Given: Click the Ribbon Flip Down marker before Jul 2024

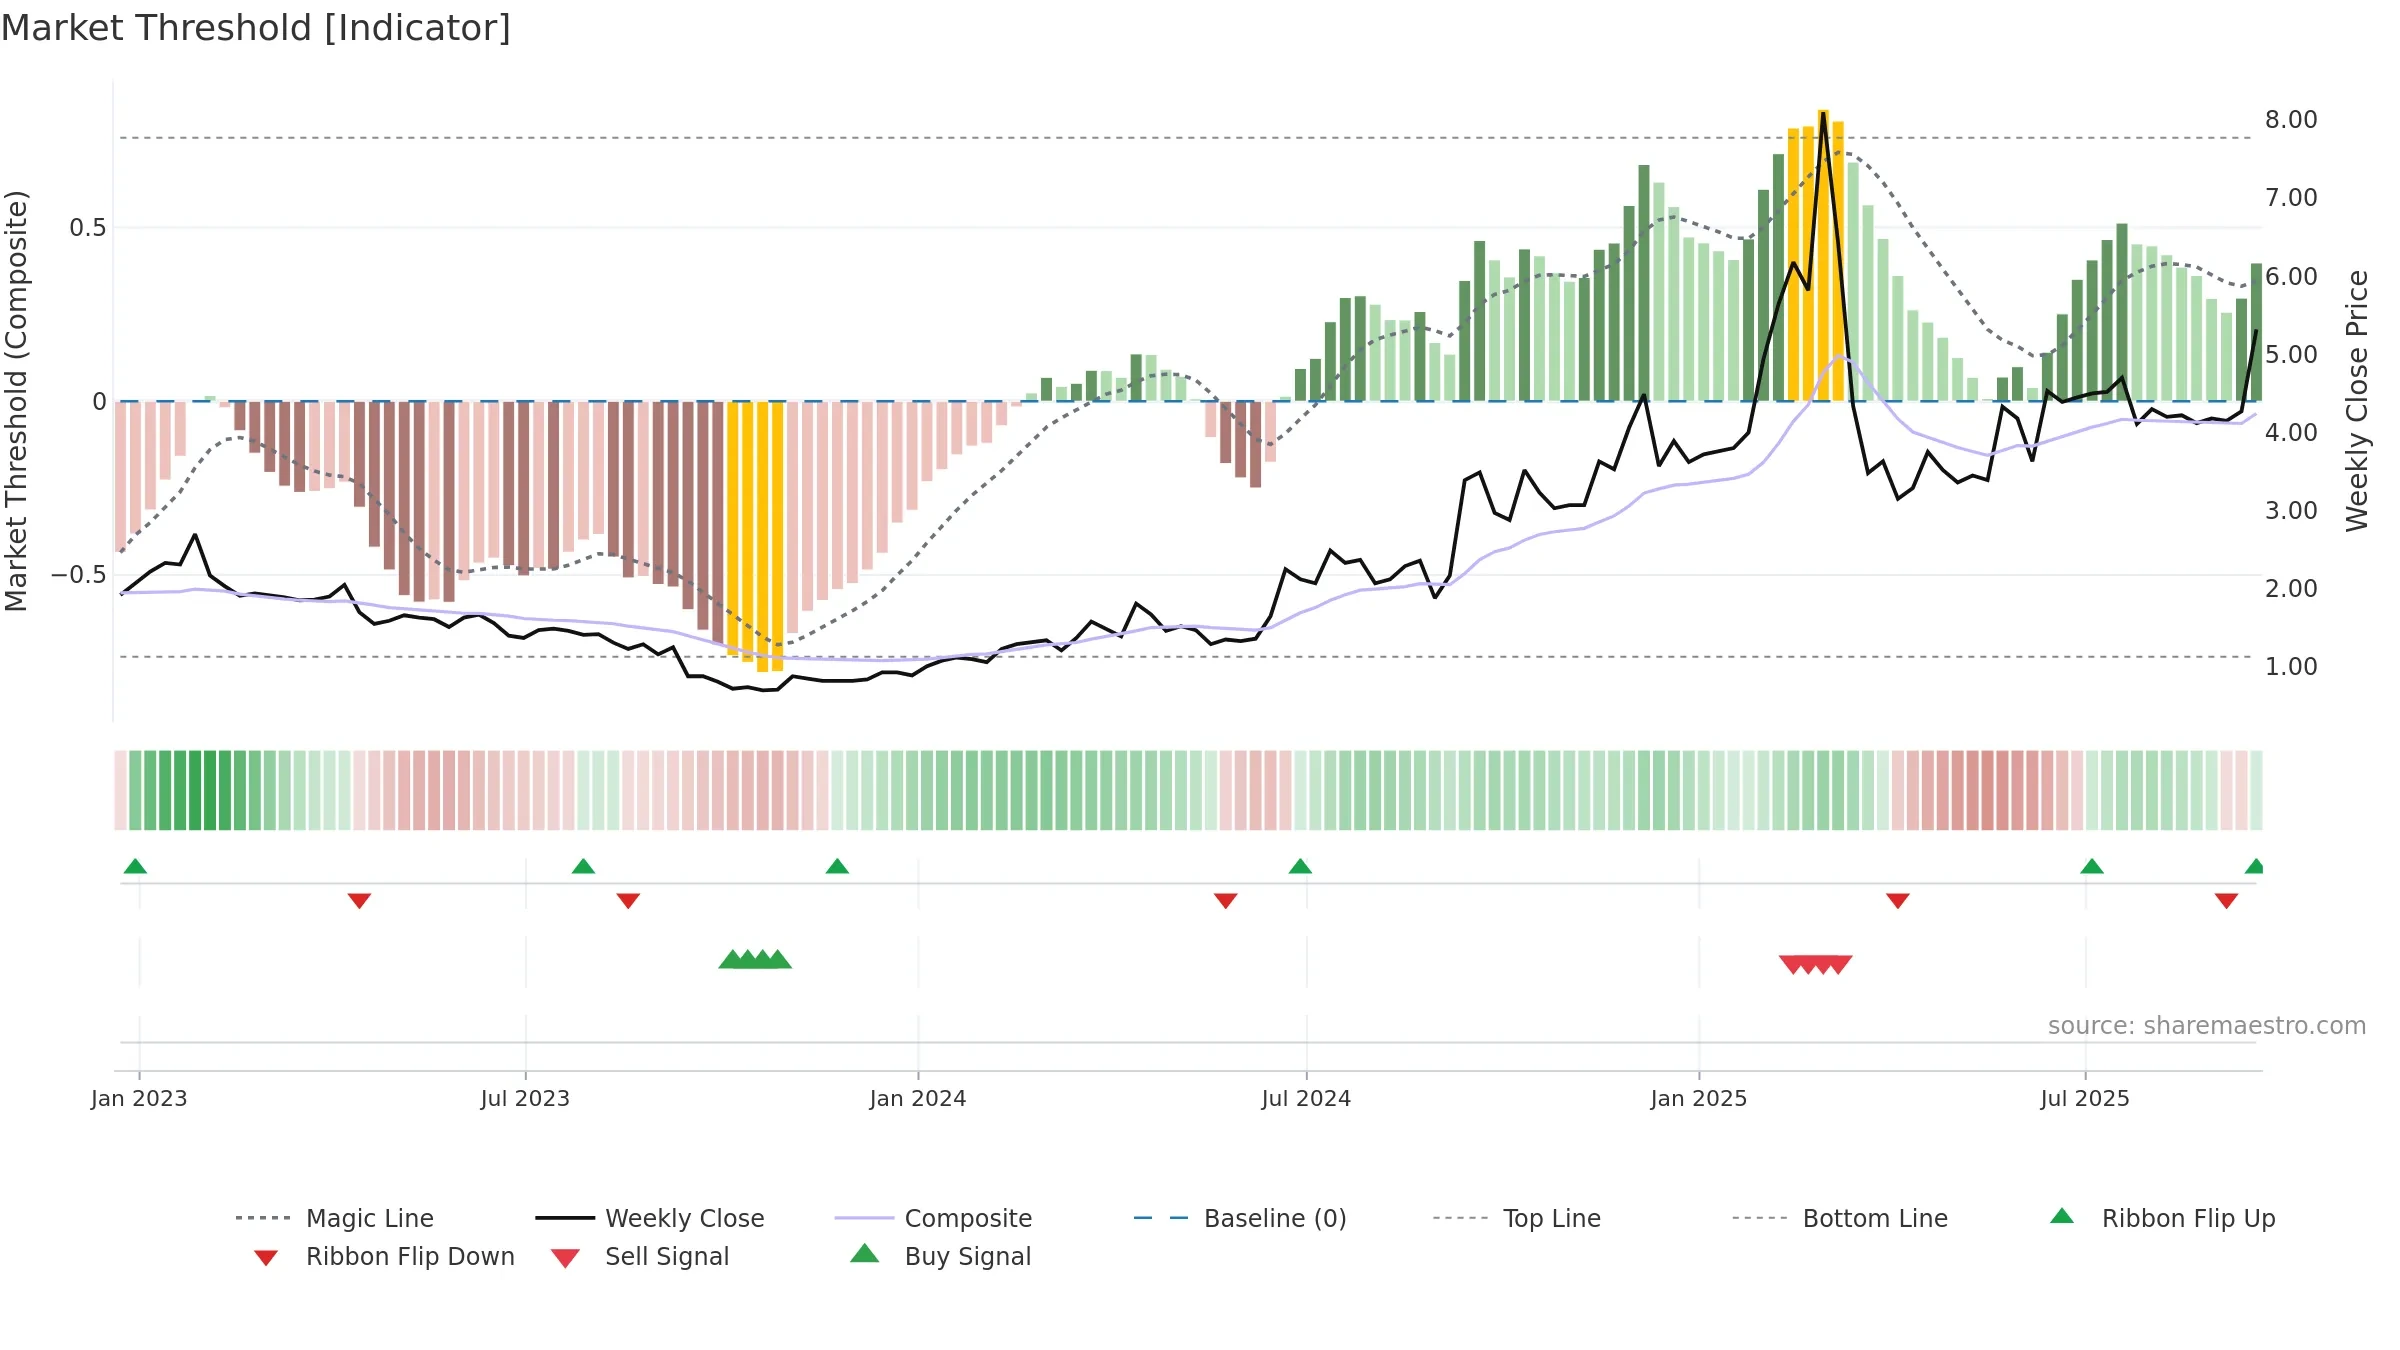Looking at the screenshot, I should click(x=1226, y=901).
